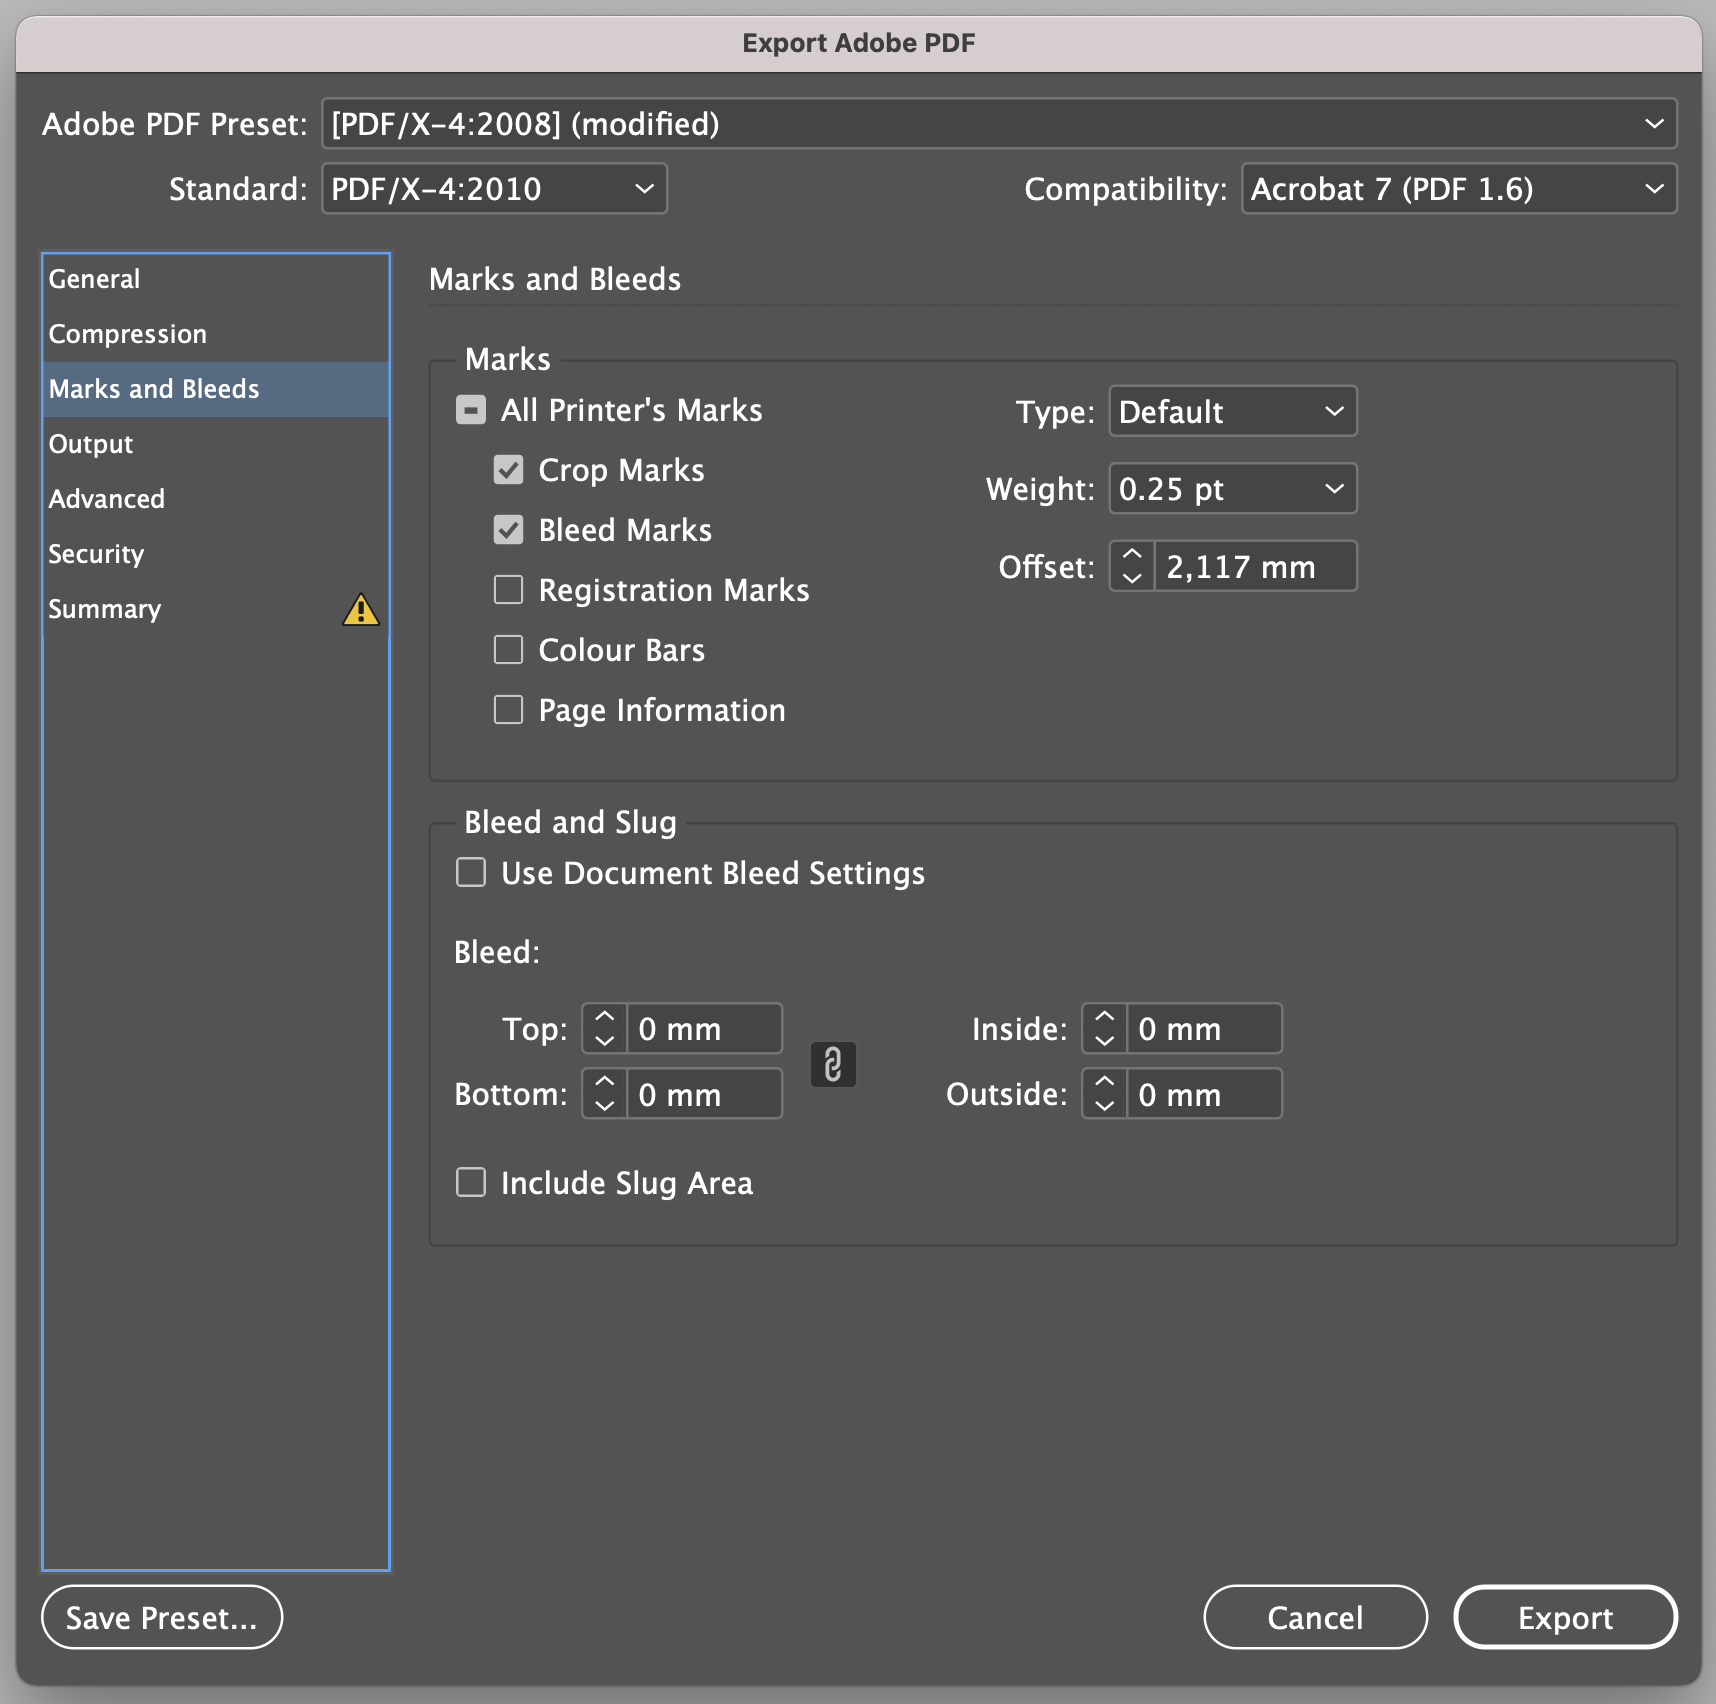Enable the Registration Marks checkbox
The width and height of the screenshot is (1716, 1704).
(x=508, y=590)
